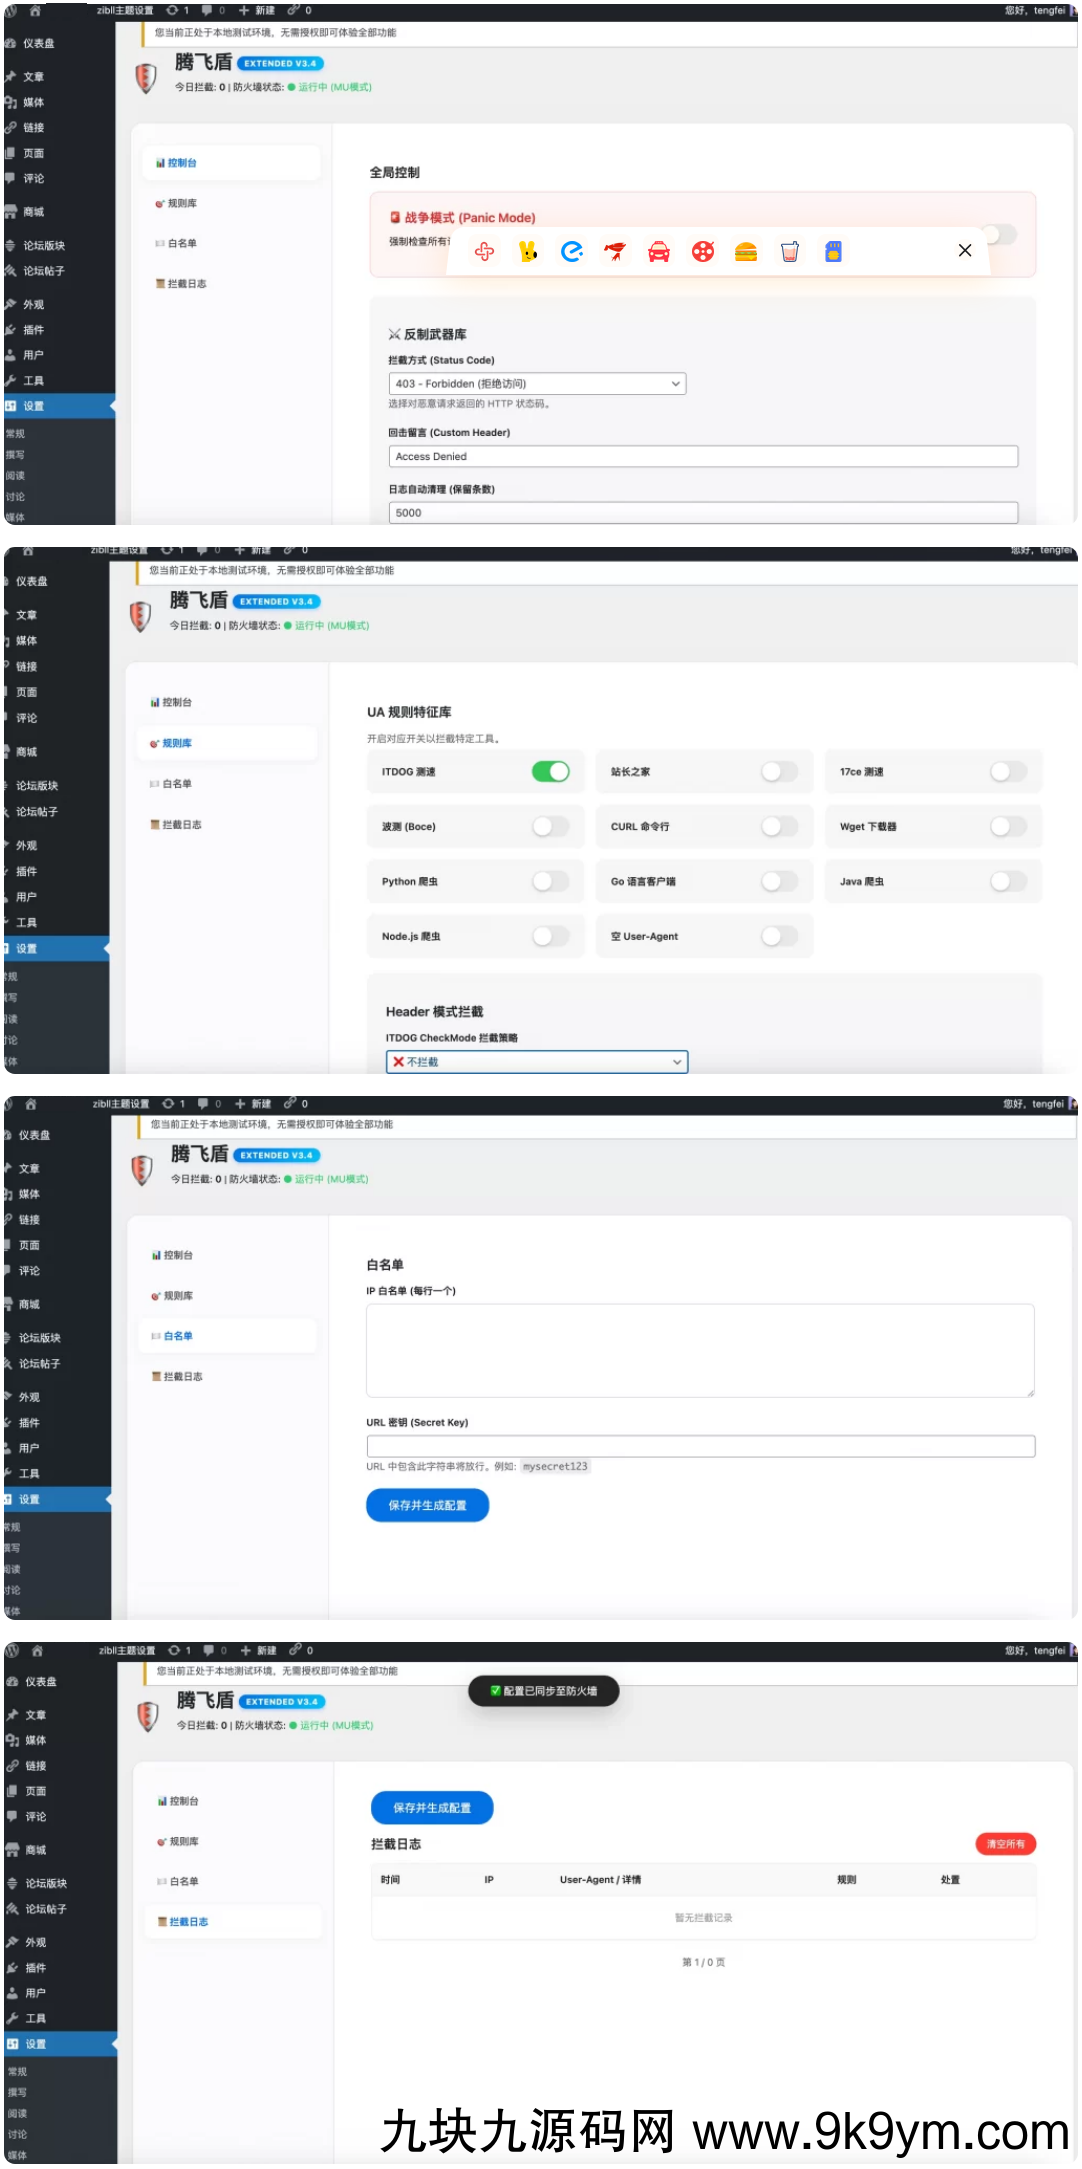Open the 403 - Forbidden status code dropdown
The width and height of the screenshot is (1082, 2169).
(x=537, y=384)
